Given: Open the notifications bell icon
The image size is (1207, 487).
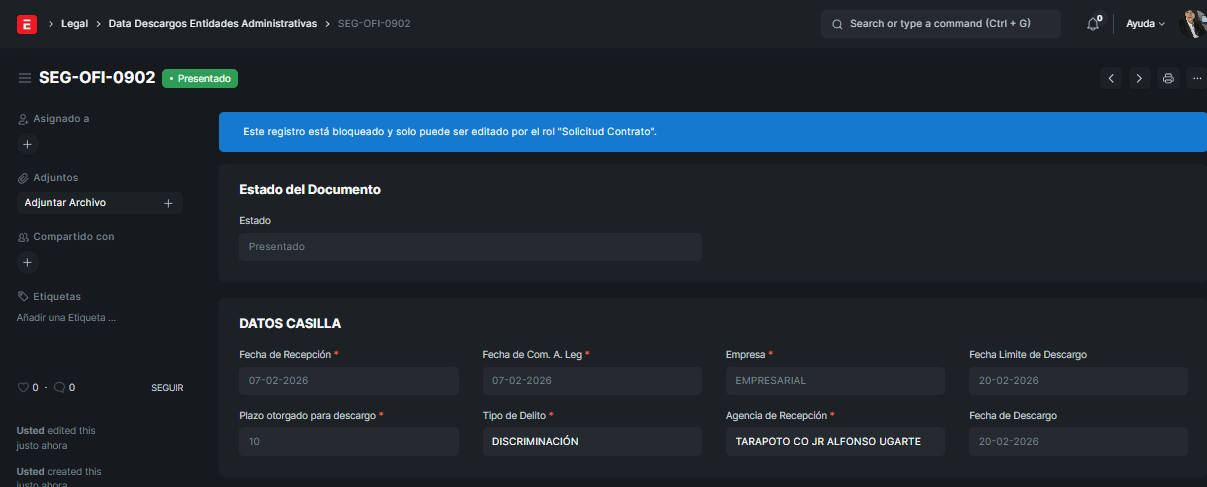Looking at the screenshot, I should pyautogui.click(x=1093, y=24).
